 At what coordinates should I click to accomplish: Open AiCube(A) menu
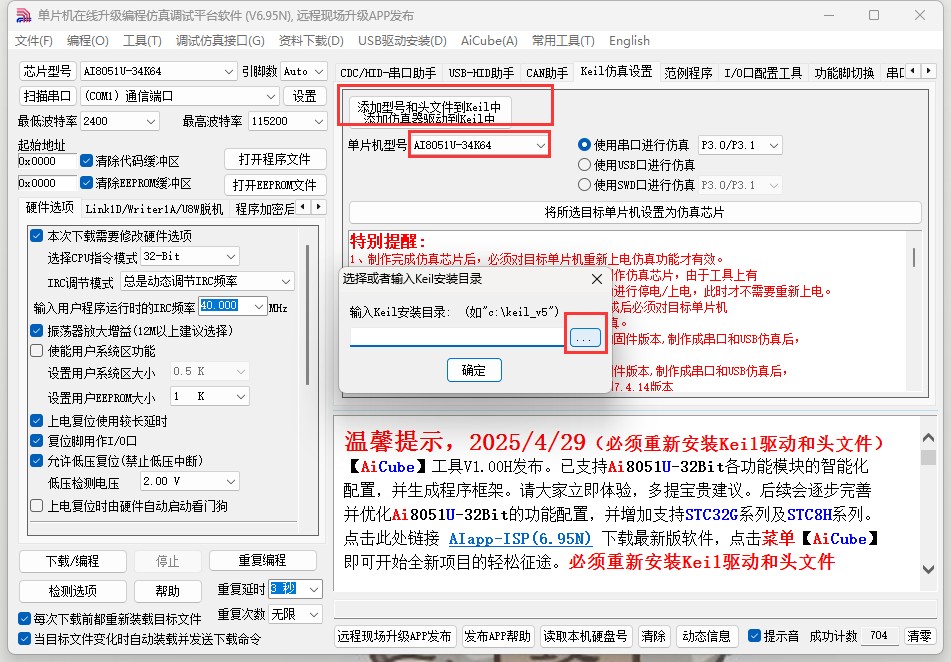coord(489,41)
